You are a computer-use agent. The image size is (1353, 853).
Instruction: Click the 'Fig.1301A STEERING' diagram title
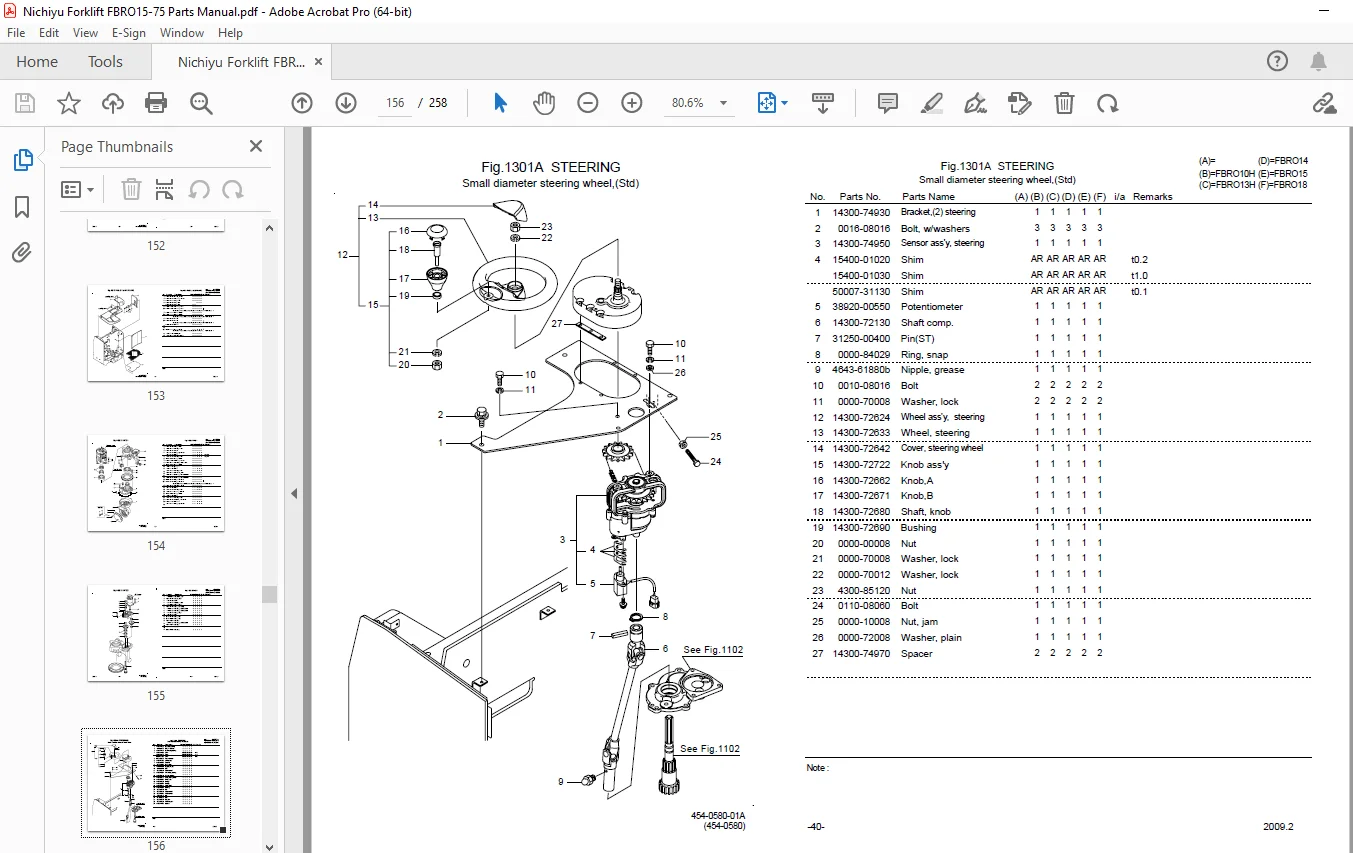[x=551, y=167]
